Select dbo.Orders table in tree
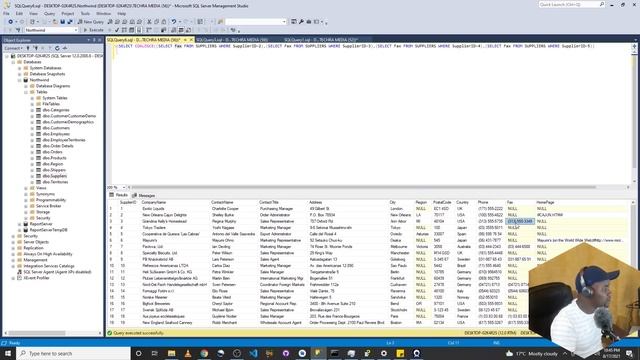 click(x=52, y=152)
